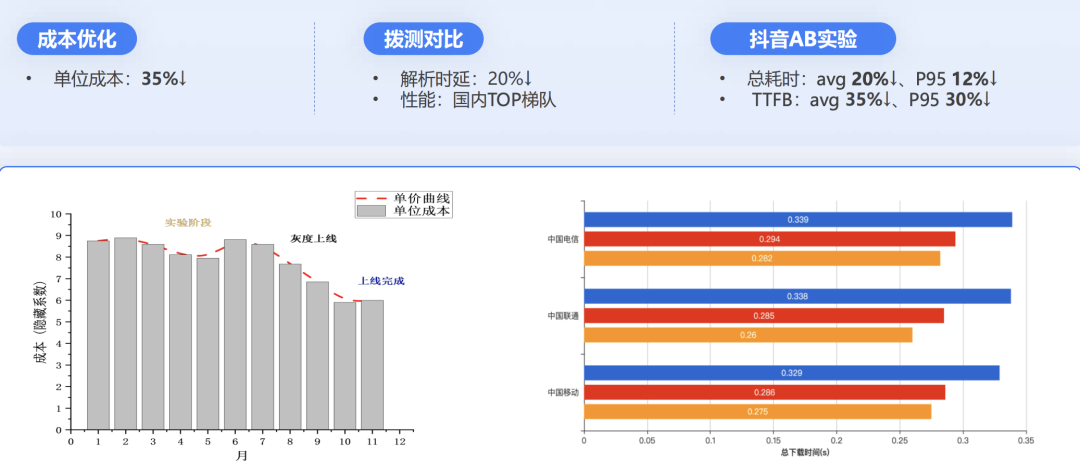Click the 0.05 tick on download-time axis
This screenshot has width=1080, height=464.
pyautogui.click(x=647, y=439)
